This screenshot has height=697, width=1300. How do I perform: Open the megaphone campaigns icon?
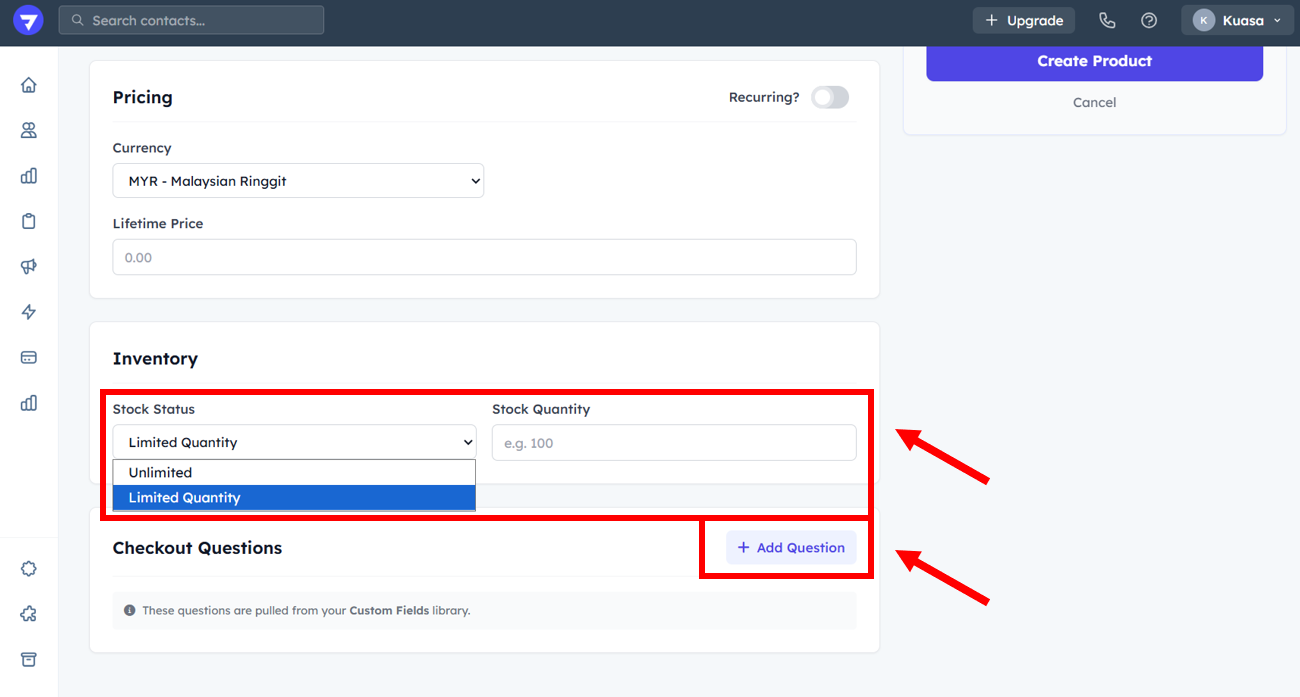(x=29, y=266)
